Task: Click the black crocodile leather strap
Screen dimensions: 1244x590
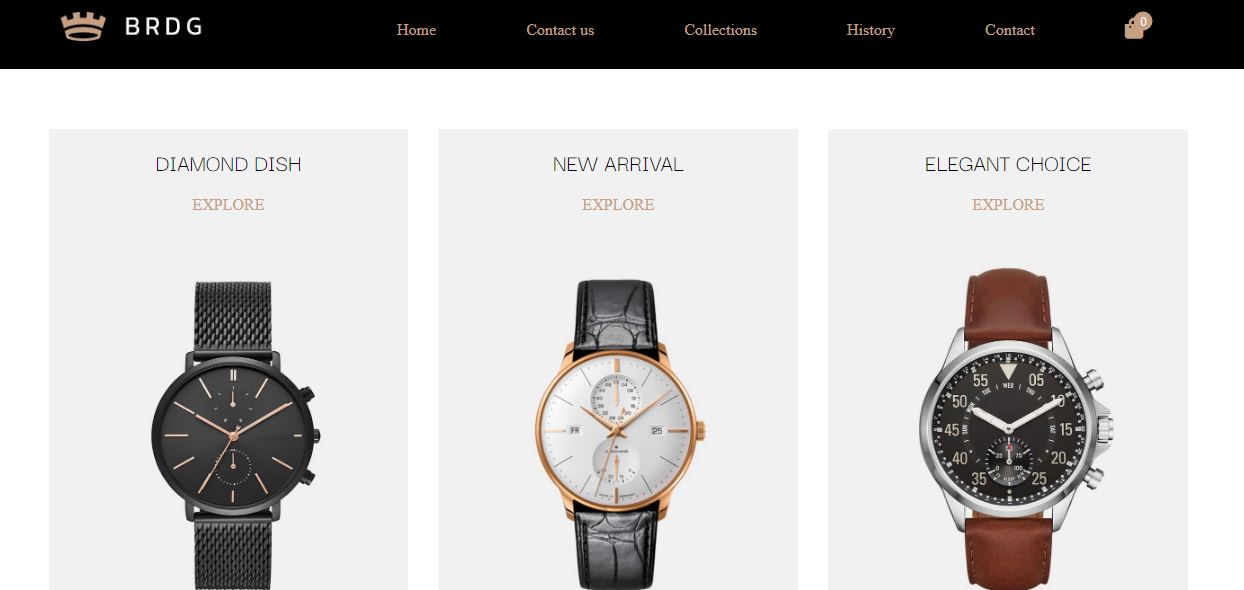Action: [616, 310]
